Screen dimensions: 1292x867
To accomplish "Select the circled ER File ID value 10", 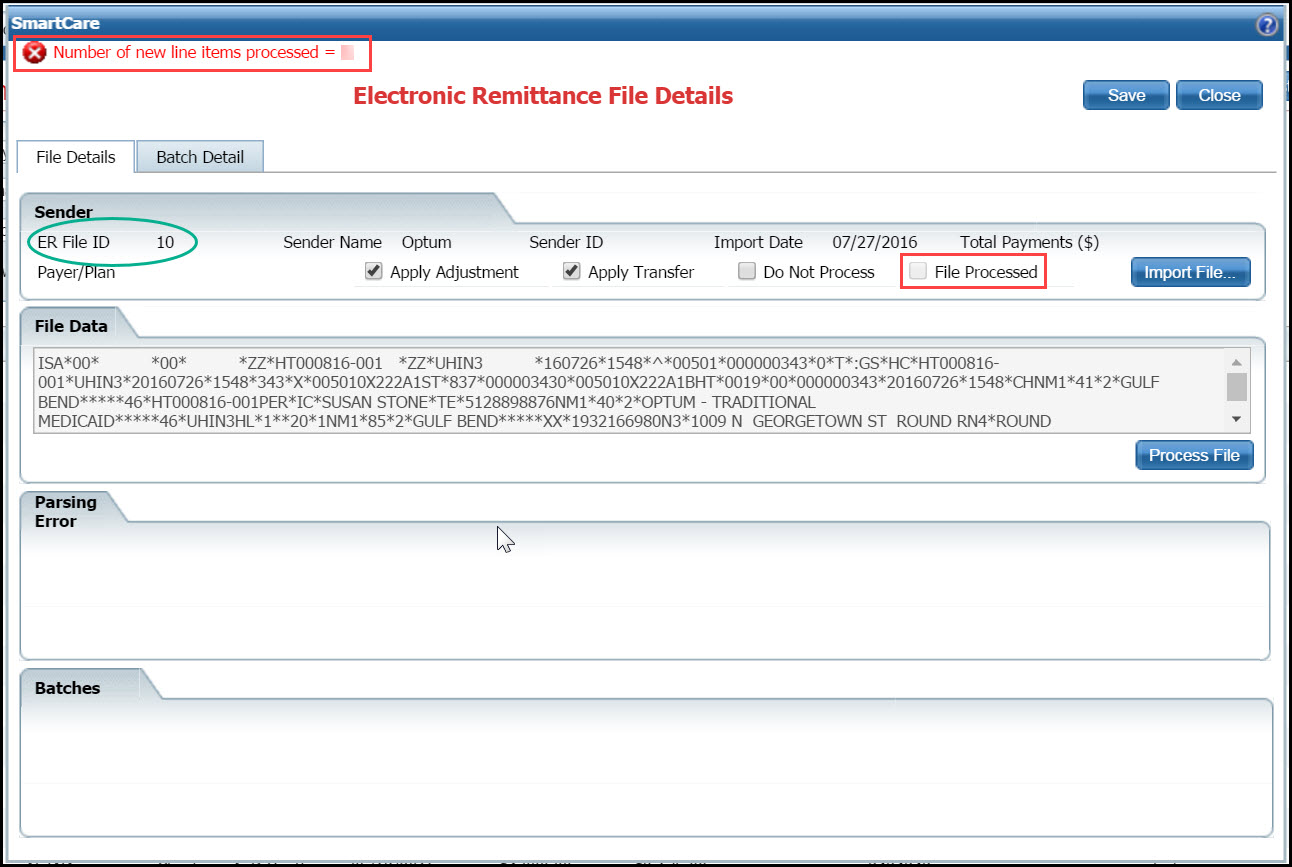I will (x=167, y=242).
